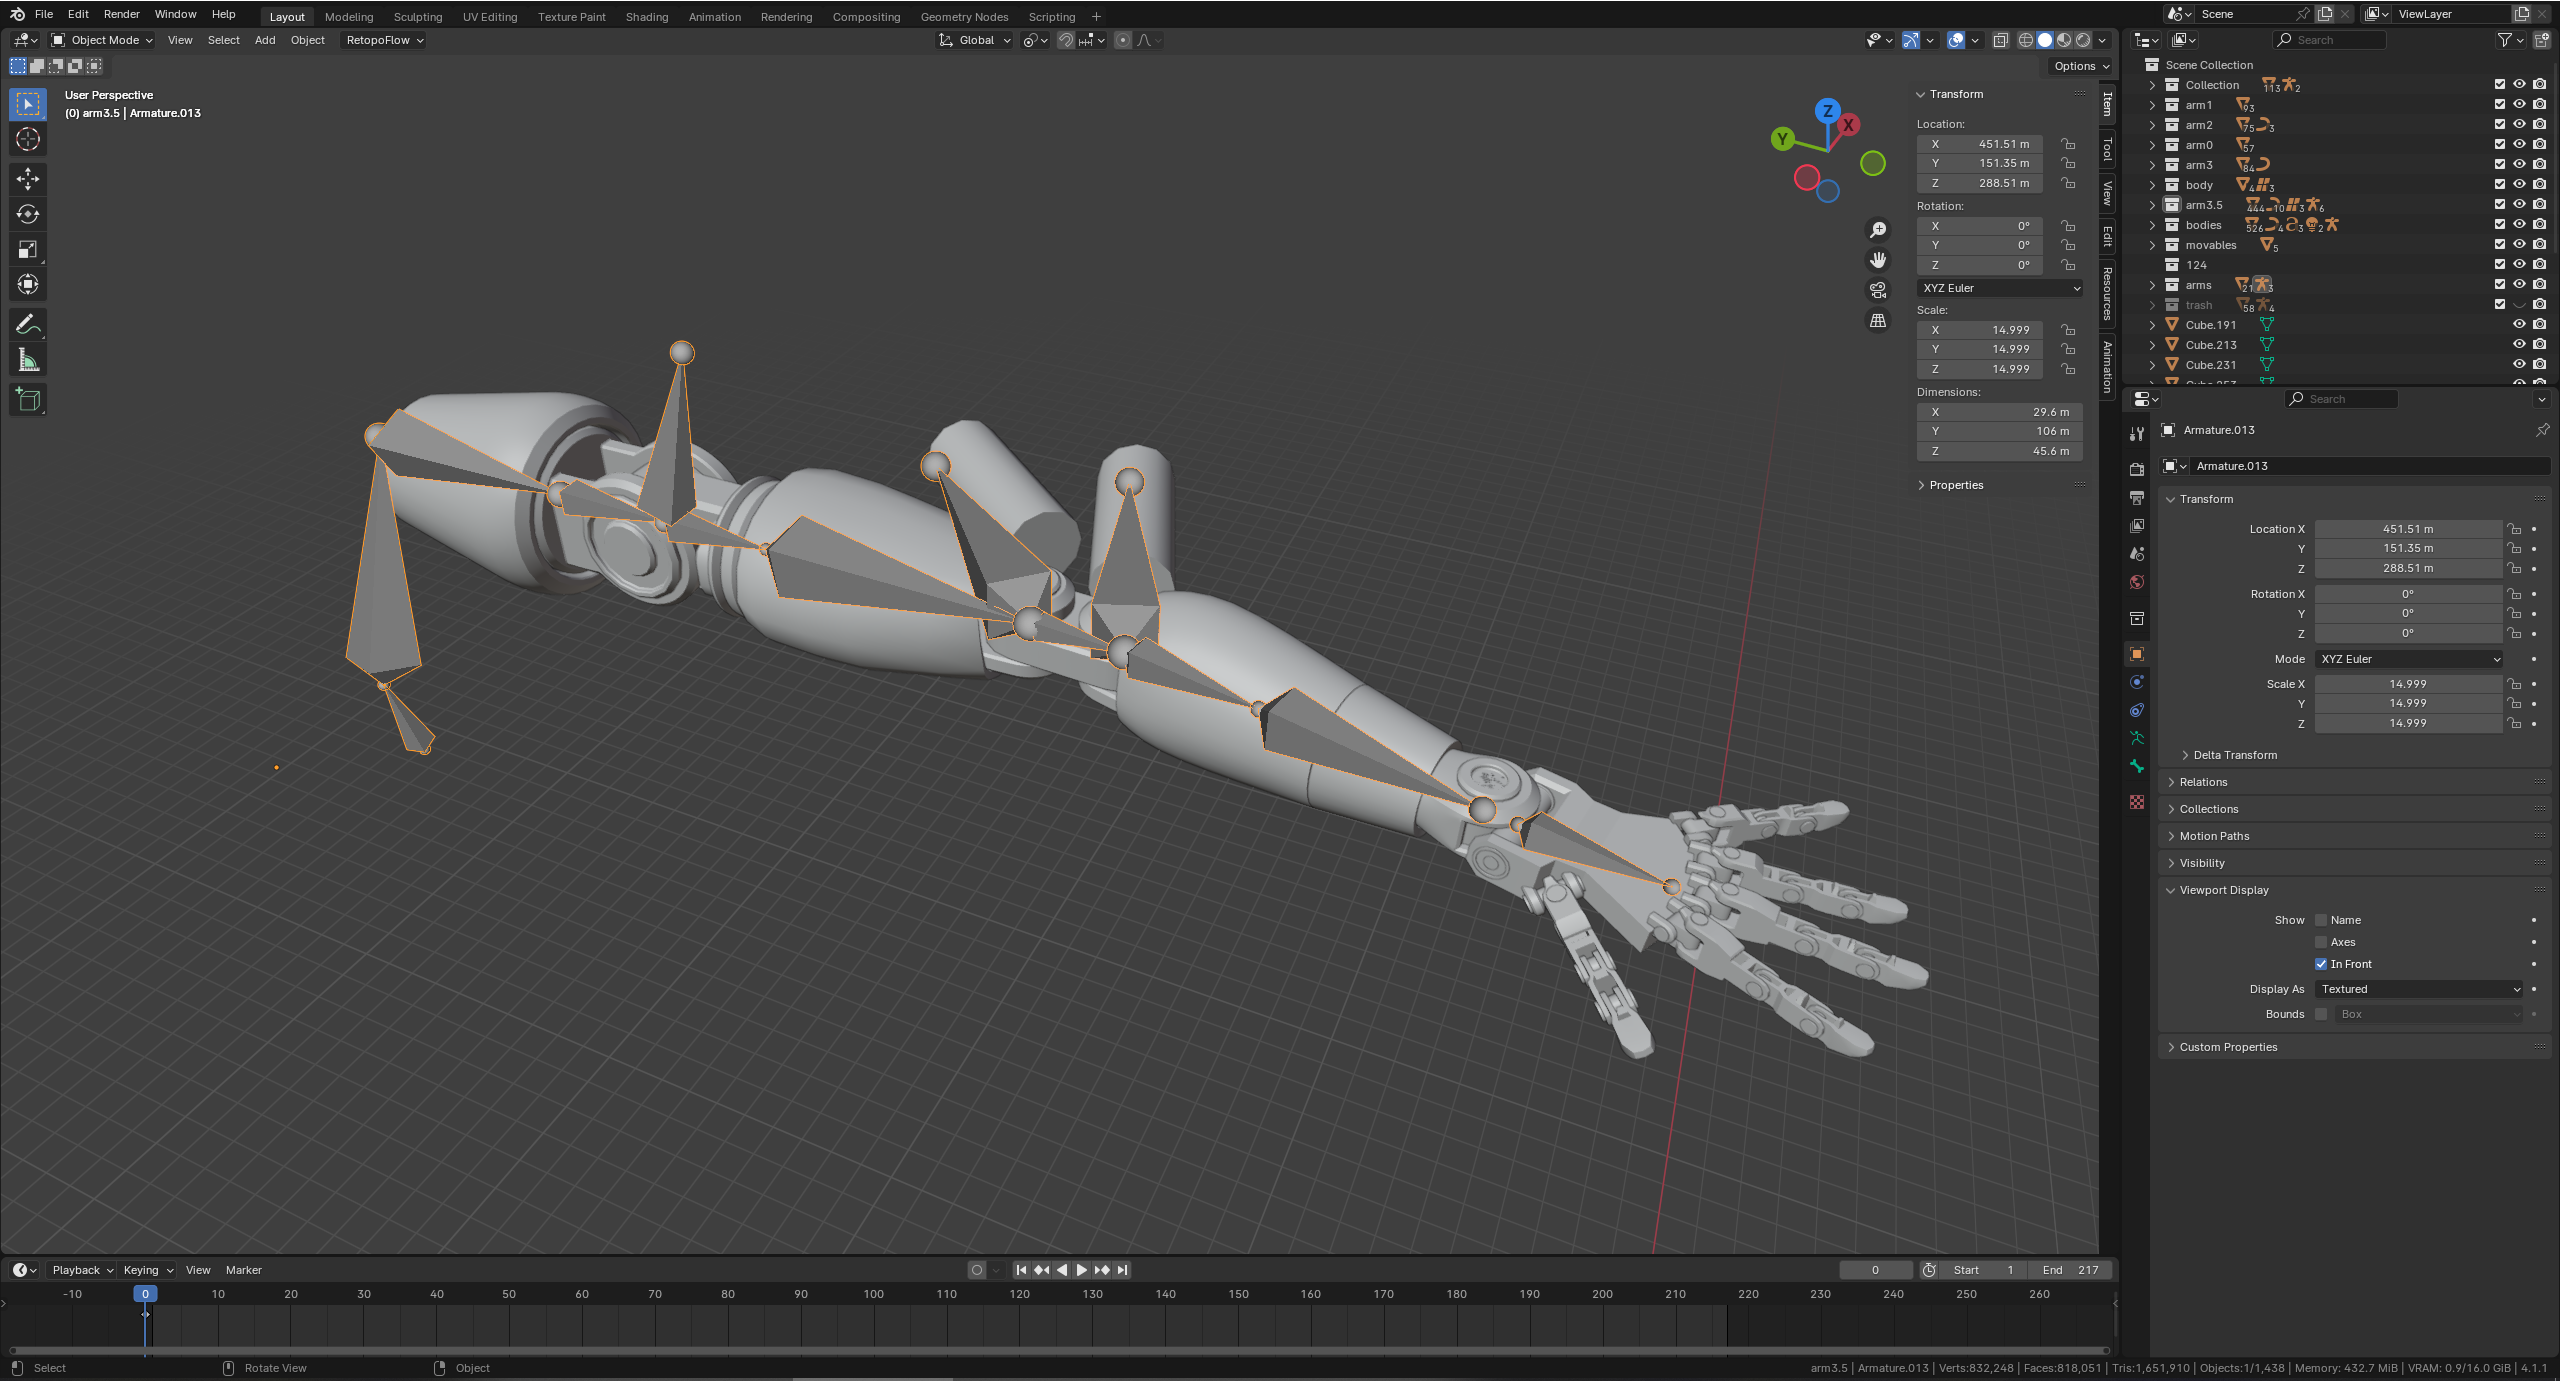Image resolution: width=2560 pixels, height=1381 pixels.
Task: Open Bone properties tab icon
Action: pos(2137,766)
